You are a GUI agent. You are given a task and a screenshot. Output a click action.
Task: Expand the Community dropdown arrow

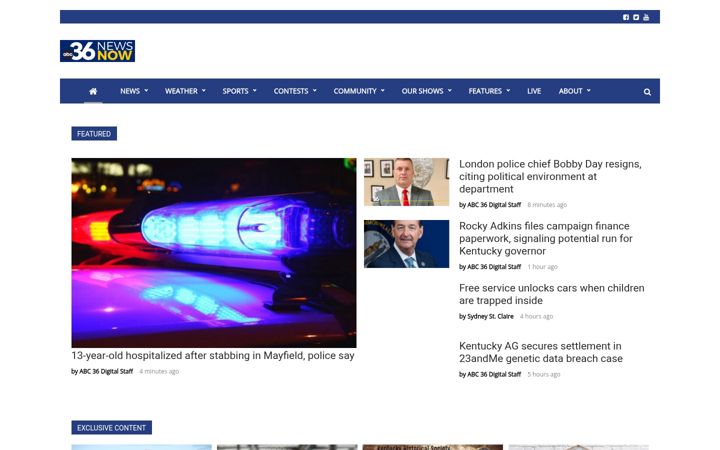tap(382, 91)
